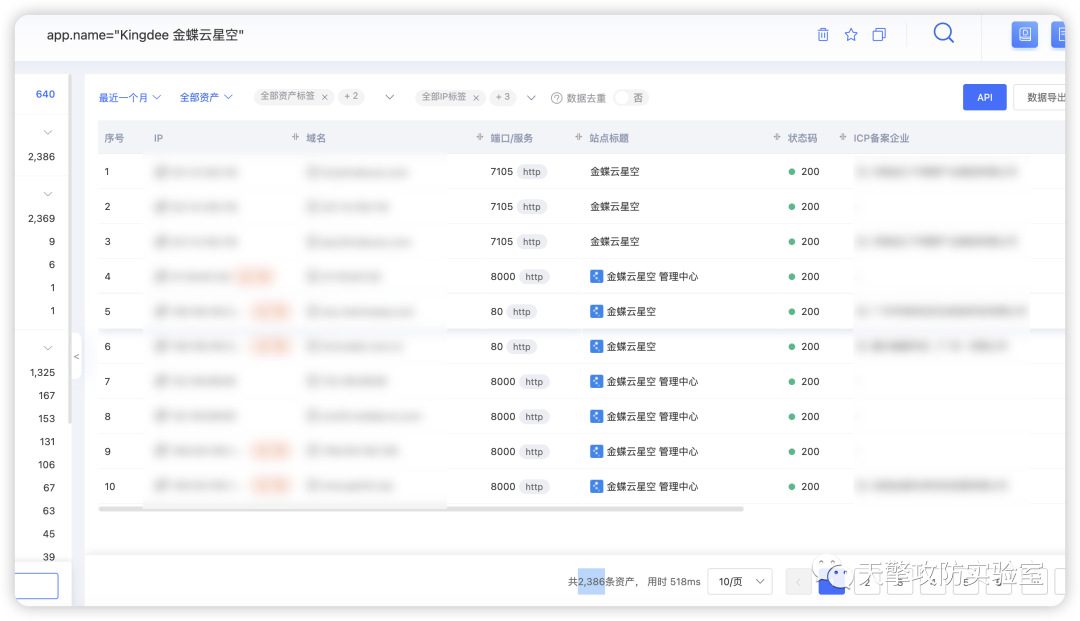Click the help icon beside 数据去重

click(557, 98)
